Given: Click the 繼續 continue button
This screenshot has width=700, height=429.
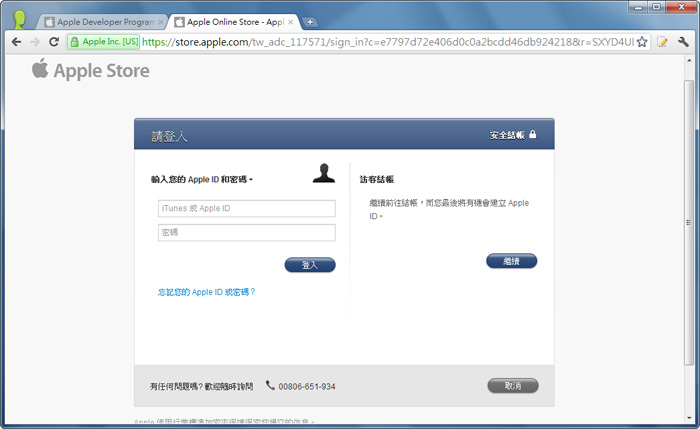Looking at the screenshot, I should pyautogui.click(x=512, y=261).
